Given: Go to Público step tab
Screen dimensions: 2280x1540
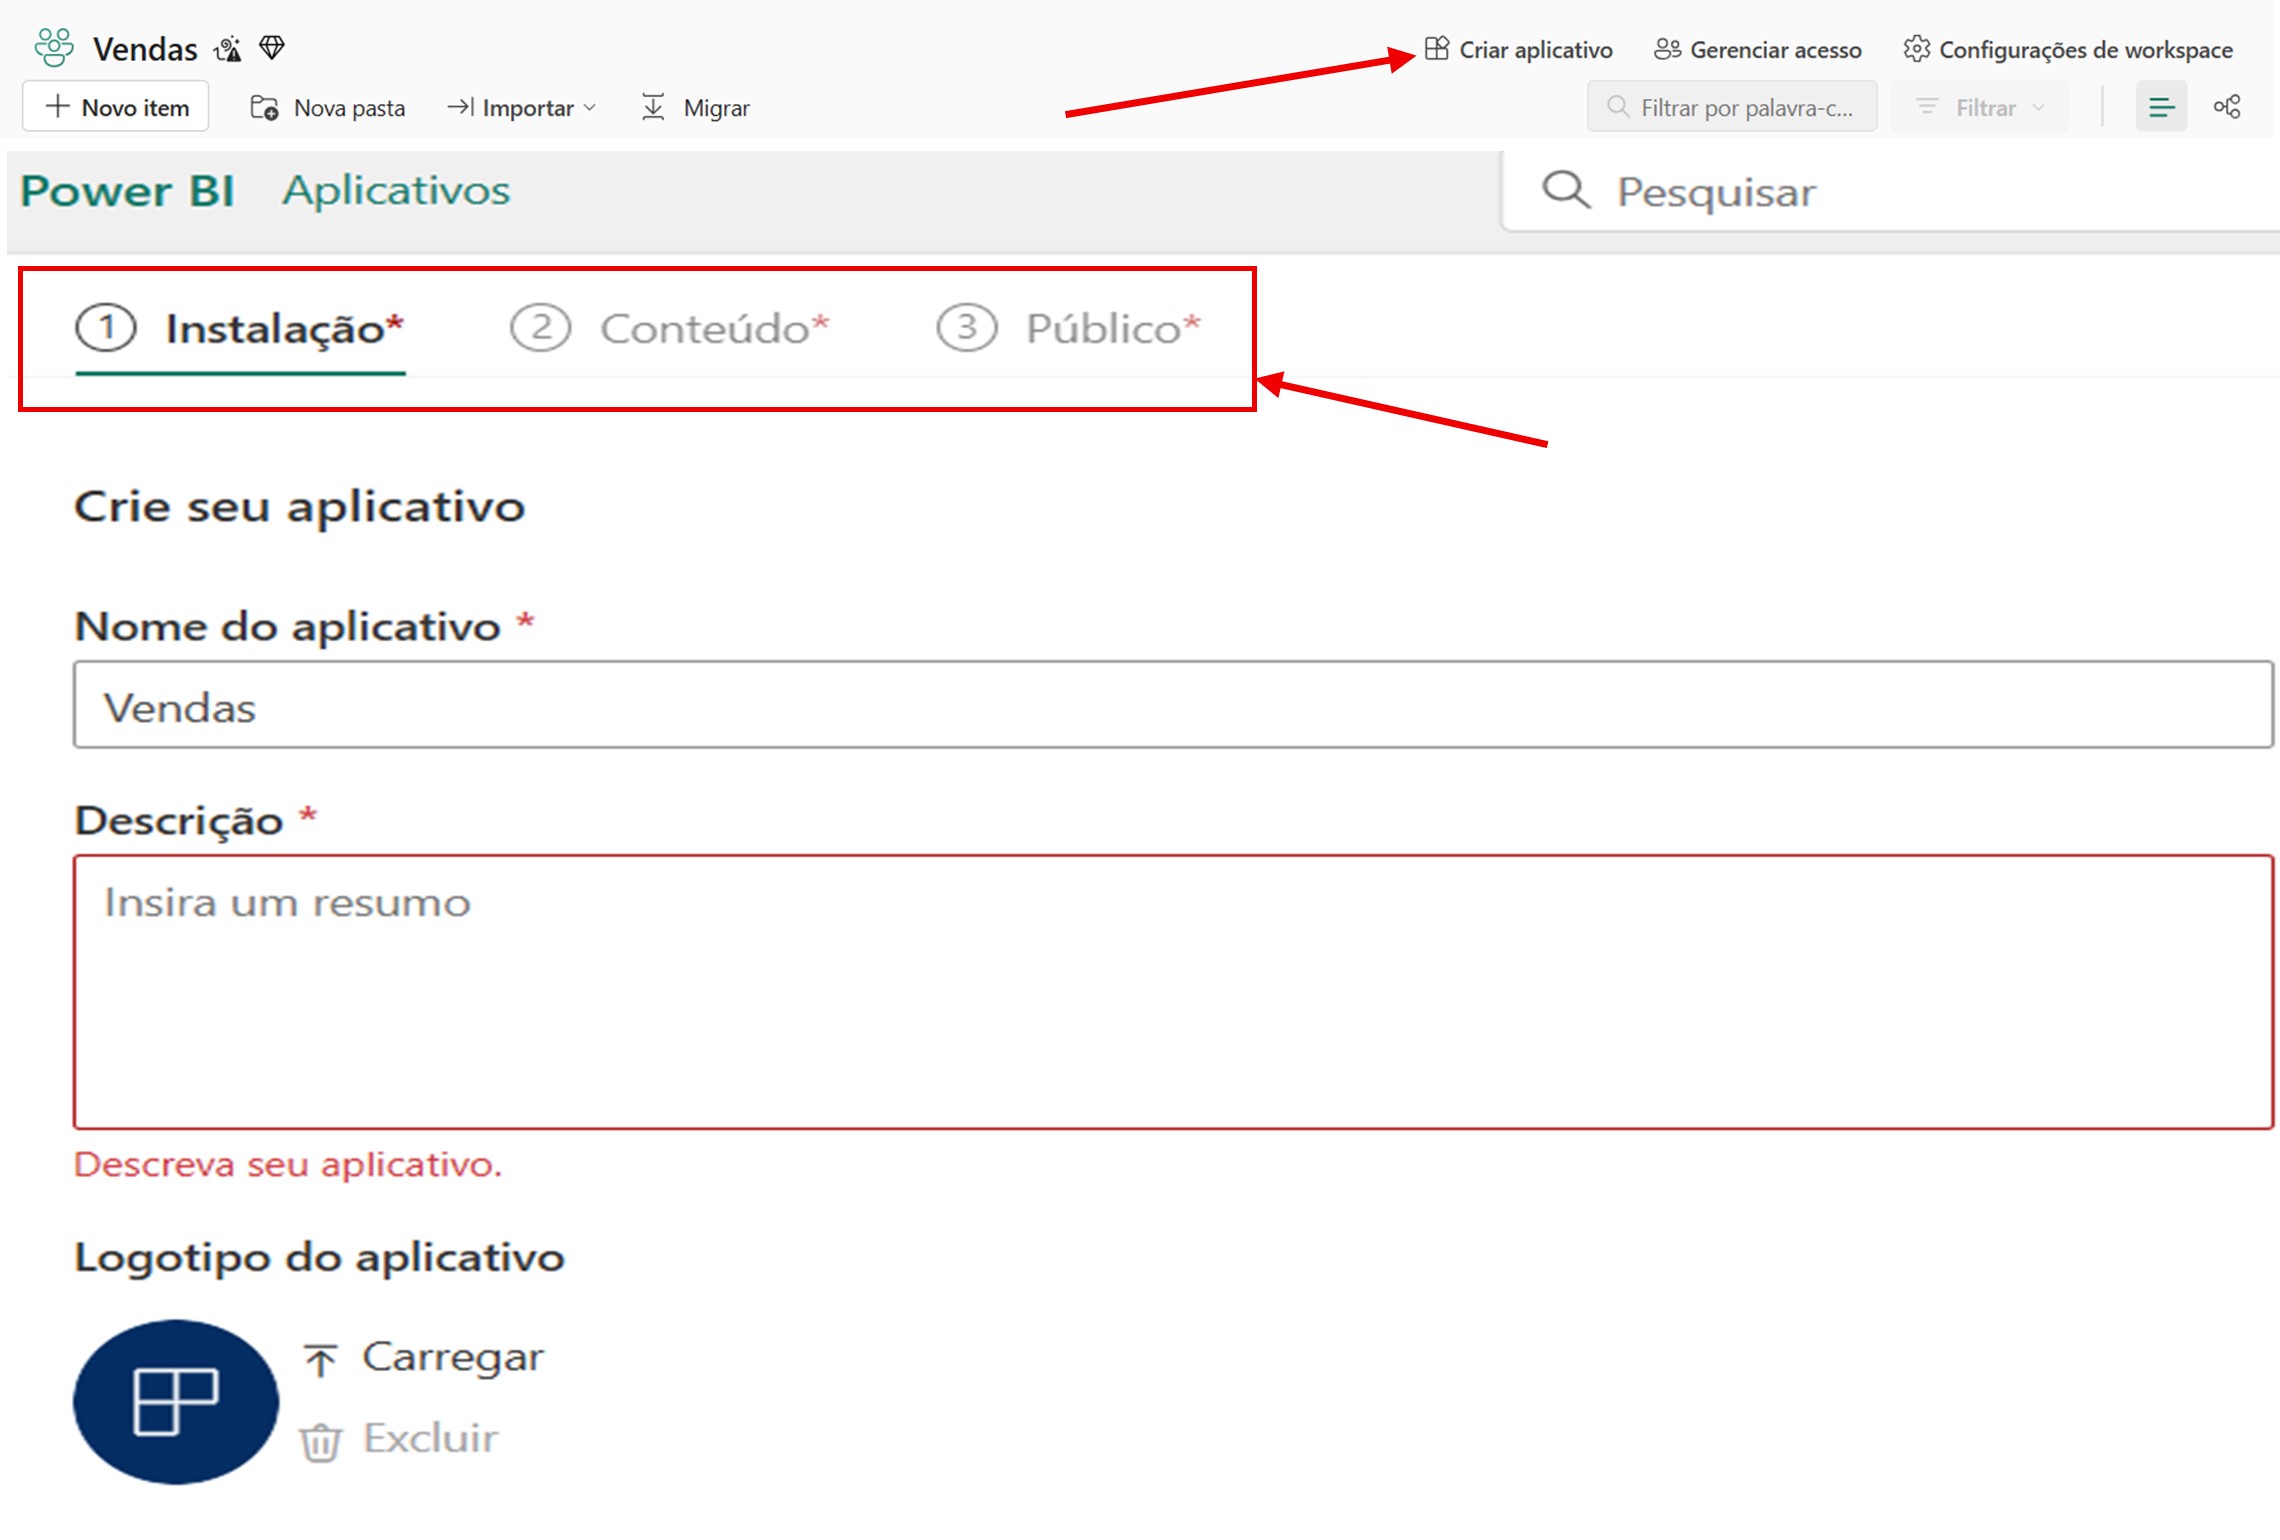Looking at the screenshot, I should point(1069,329).
